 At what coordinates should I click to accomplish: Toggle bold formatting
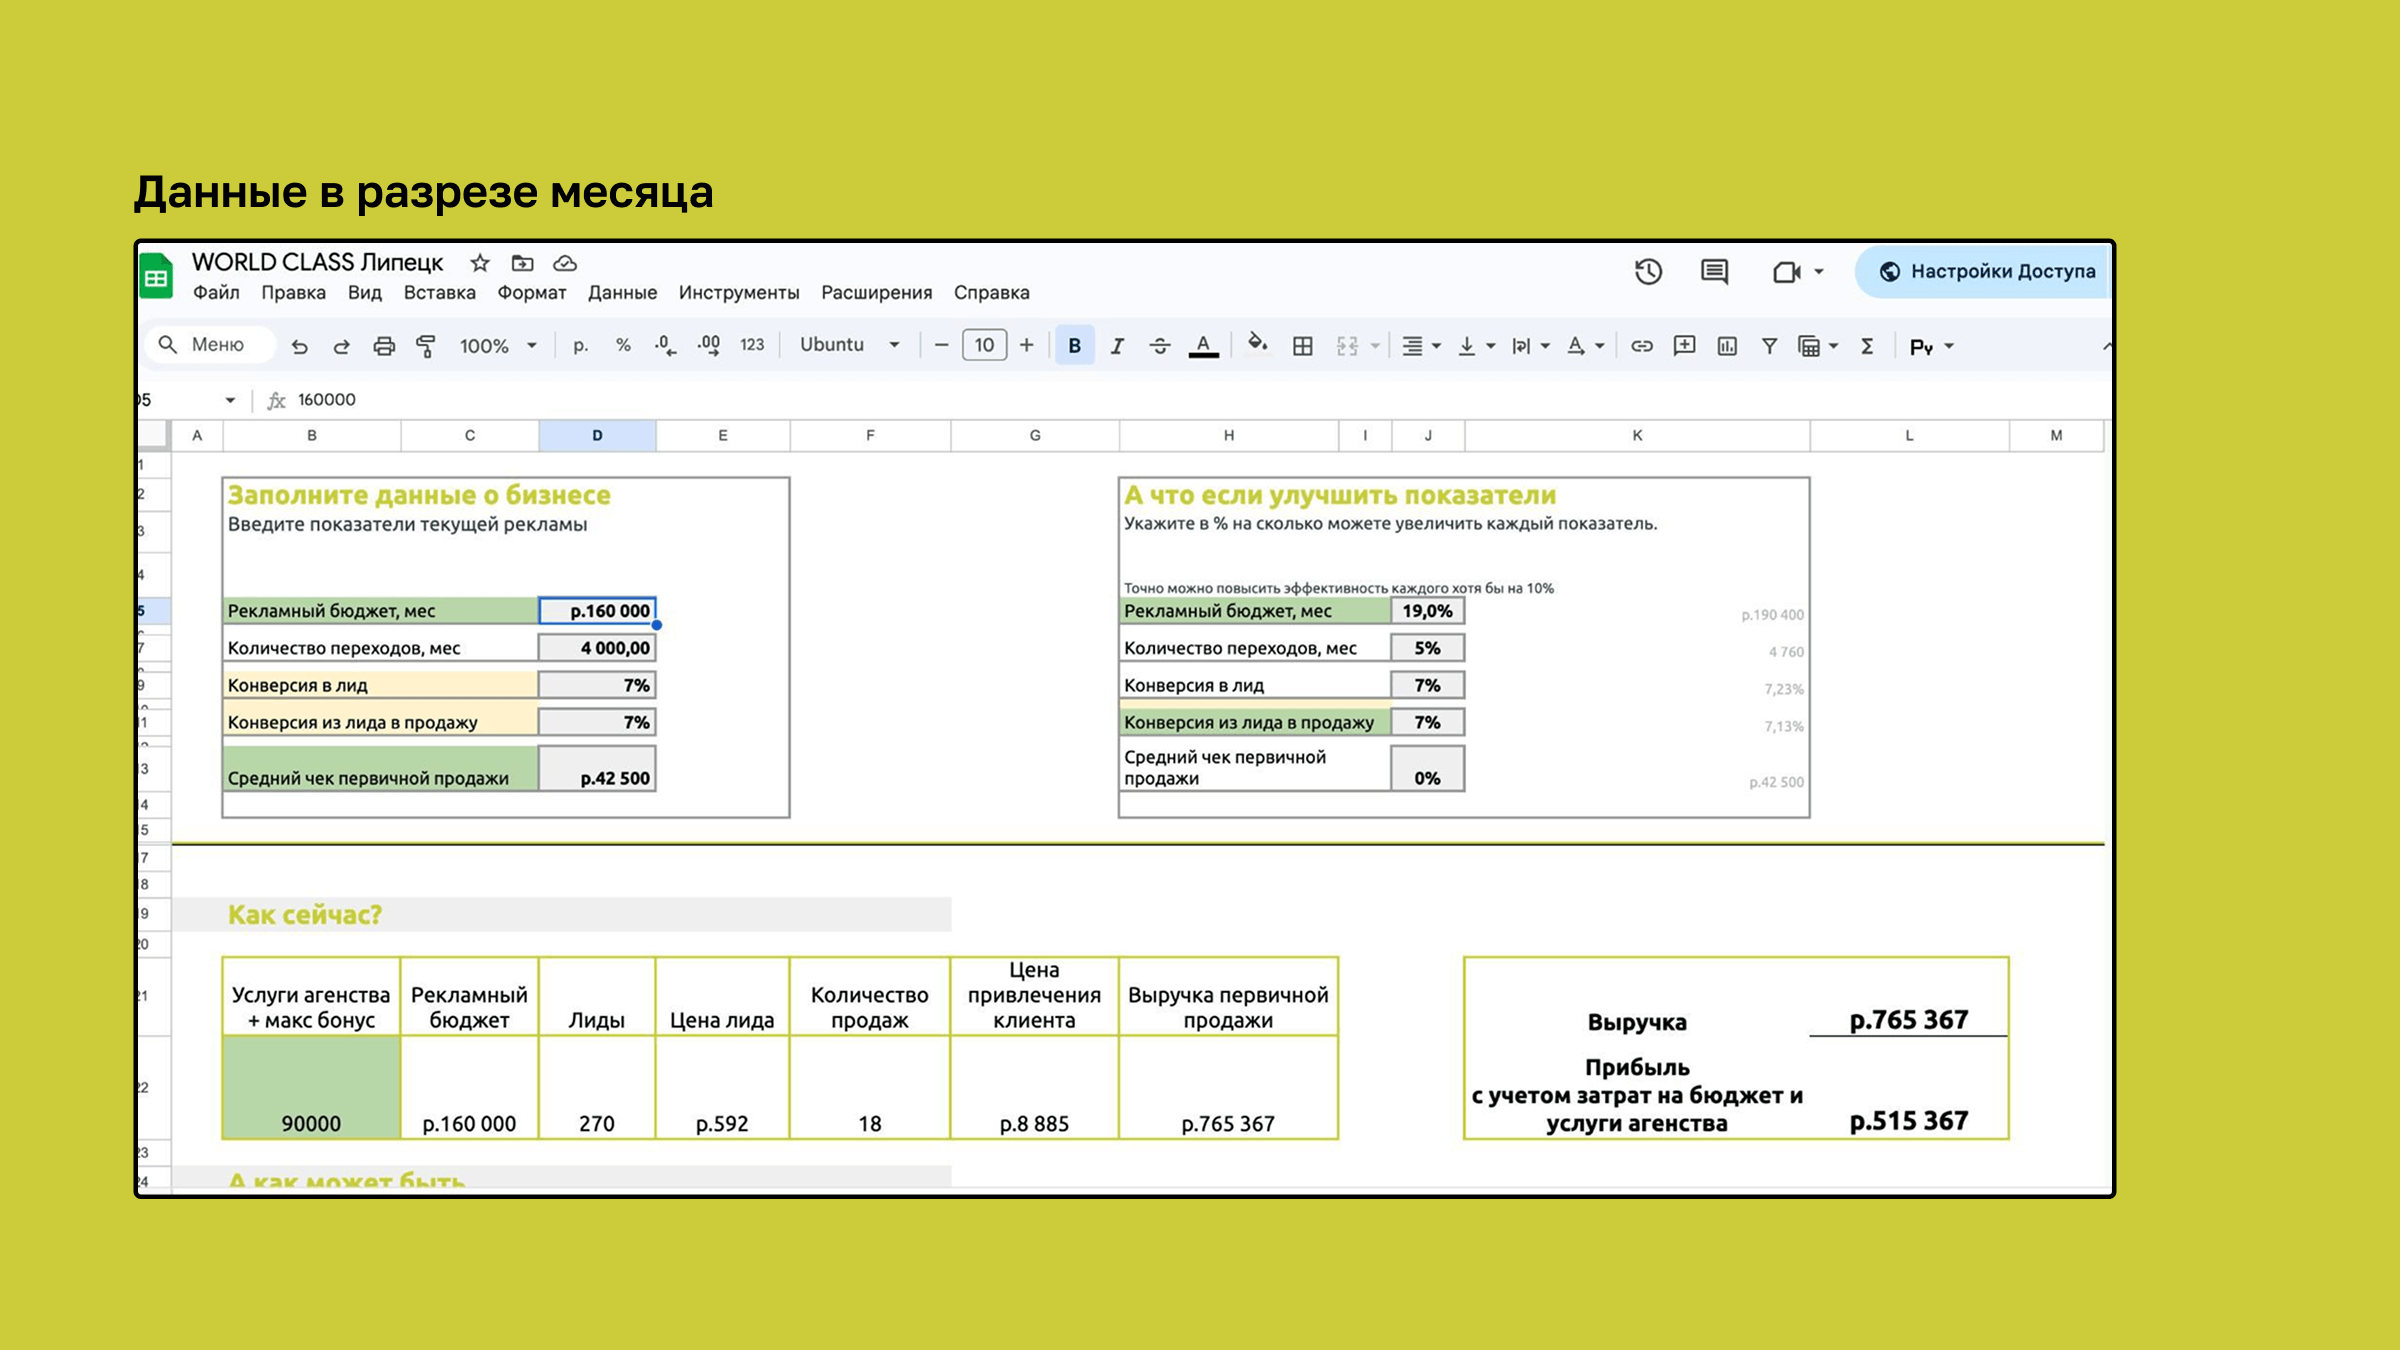(1074, 346)
